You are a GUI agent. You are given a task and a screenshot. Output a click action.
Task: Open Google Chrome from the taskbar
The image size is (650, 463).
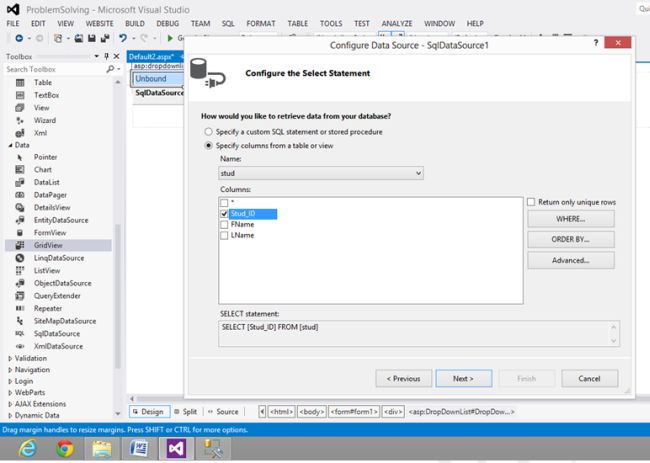coord(65,448)
